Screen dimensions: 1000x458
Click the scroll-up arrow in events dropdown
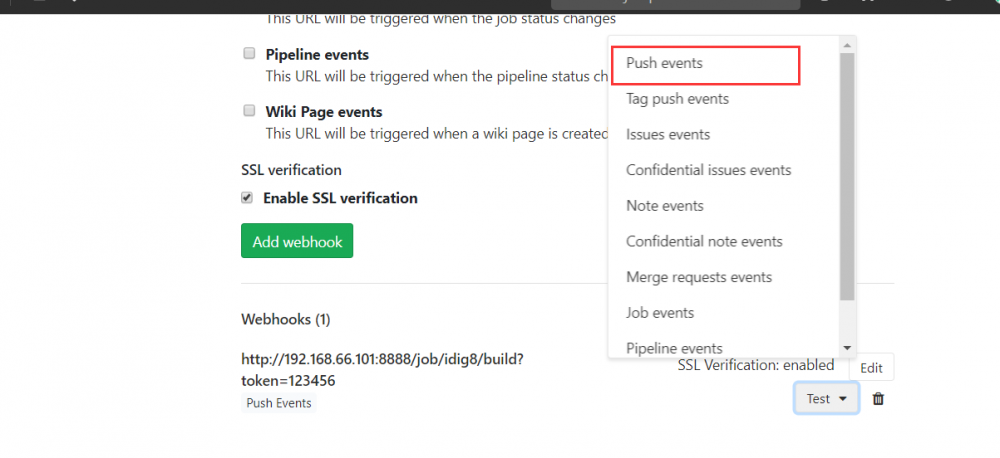pos(847,46)
